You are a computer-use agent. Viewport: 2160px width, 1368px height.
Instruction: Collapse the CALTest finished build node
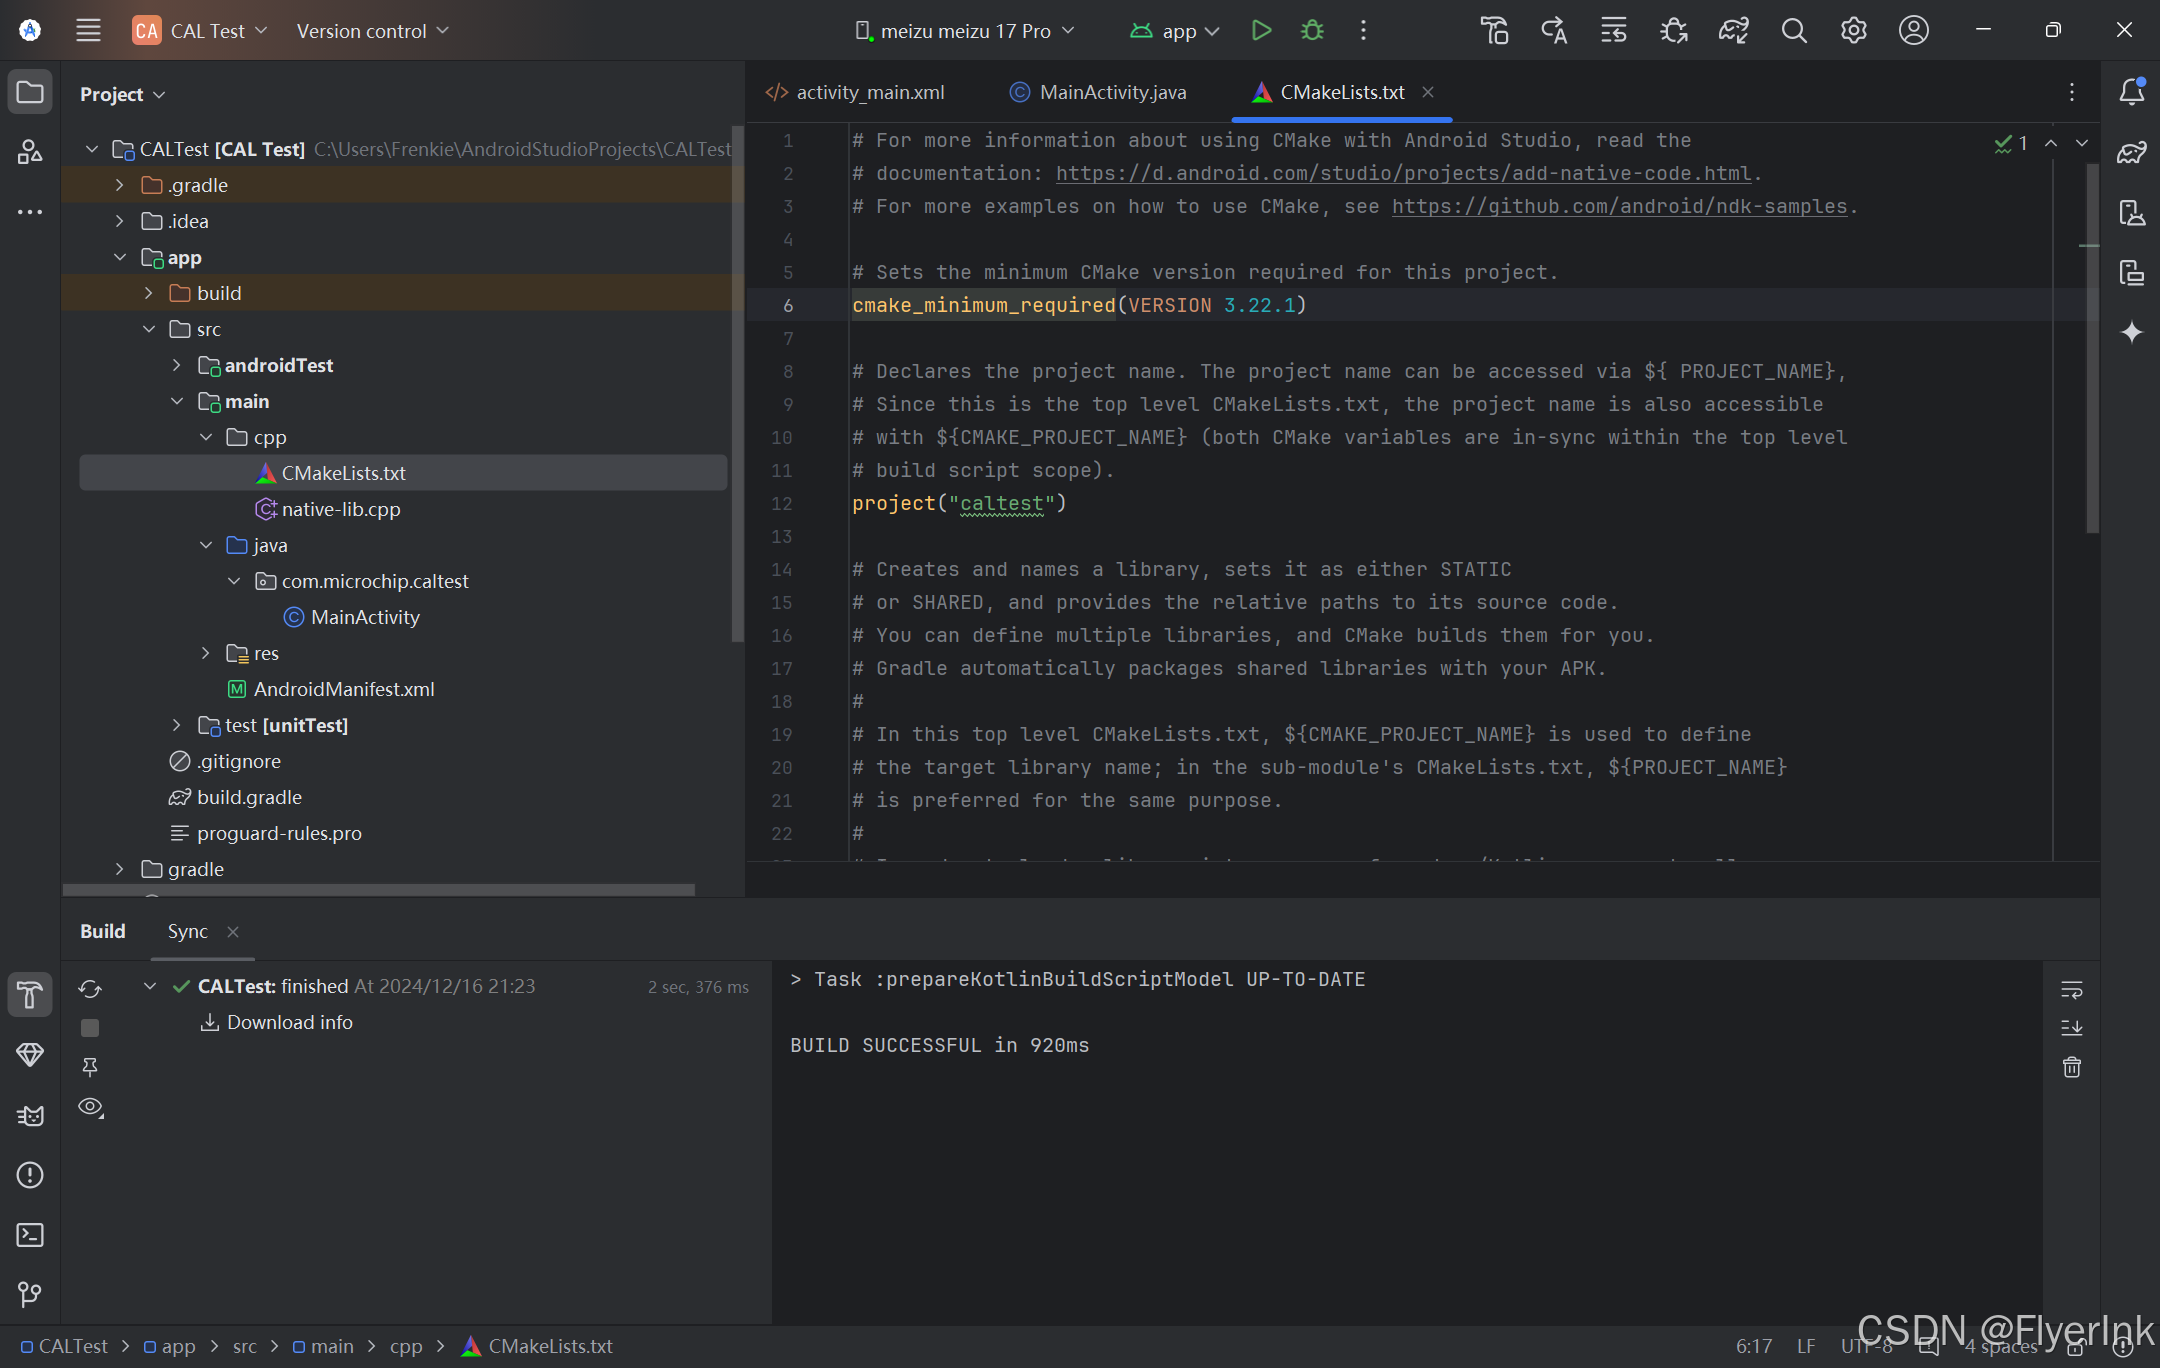tap(150, 986)
